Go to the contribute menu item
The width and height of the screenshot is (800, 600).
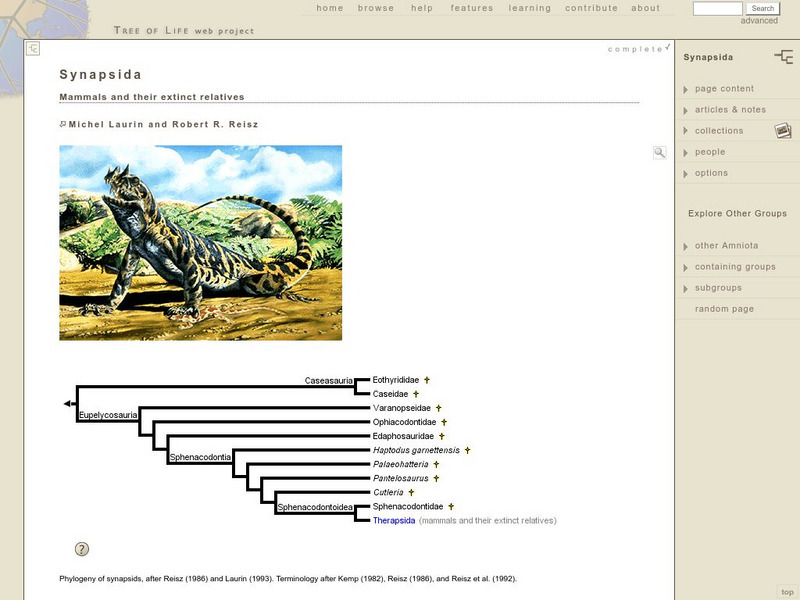591,8
